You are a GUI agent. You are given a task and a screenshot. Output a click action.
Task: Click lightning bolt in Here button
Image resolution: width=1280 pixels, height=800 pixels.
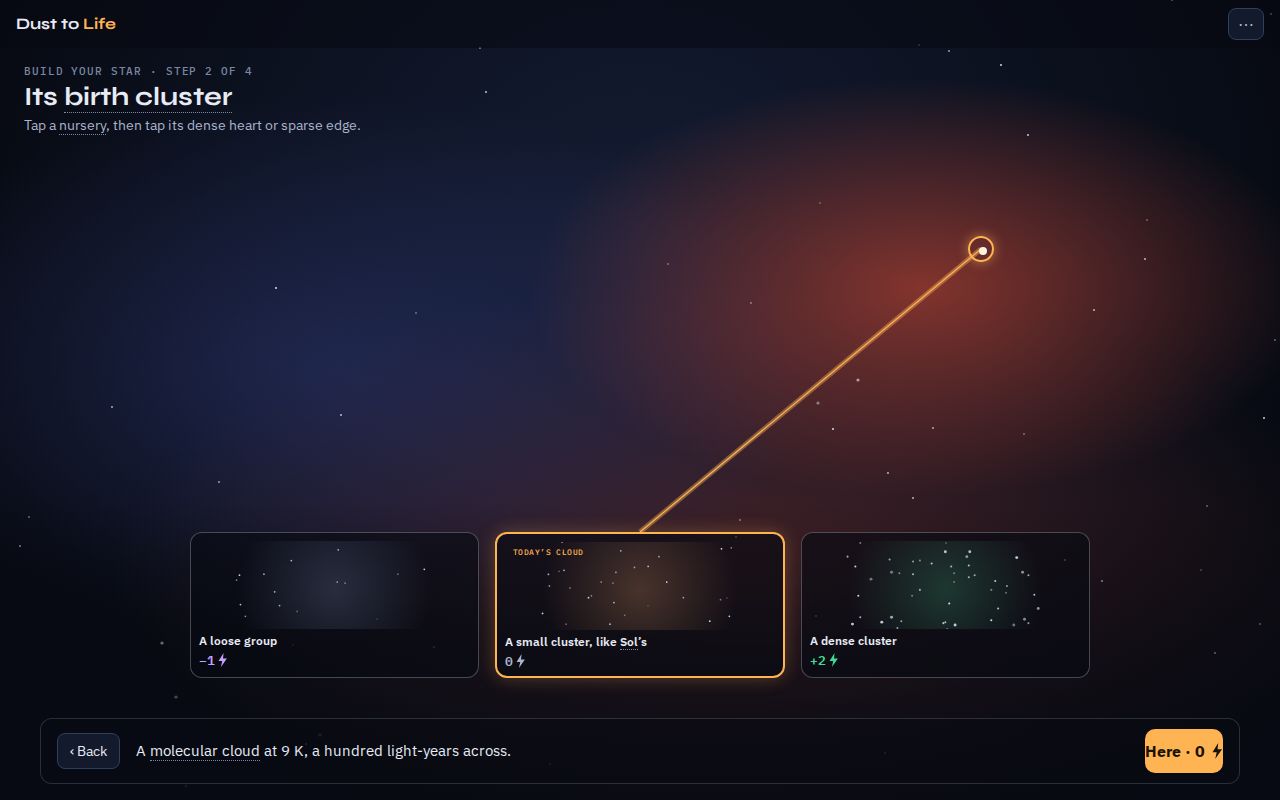pos(1216,751)
